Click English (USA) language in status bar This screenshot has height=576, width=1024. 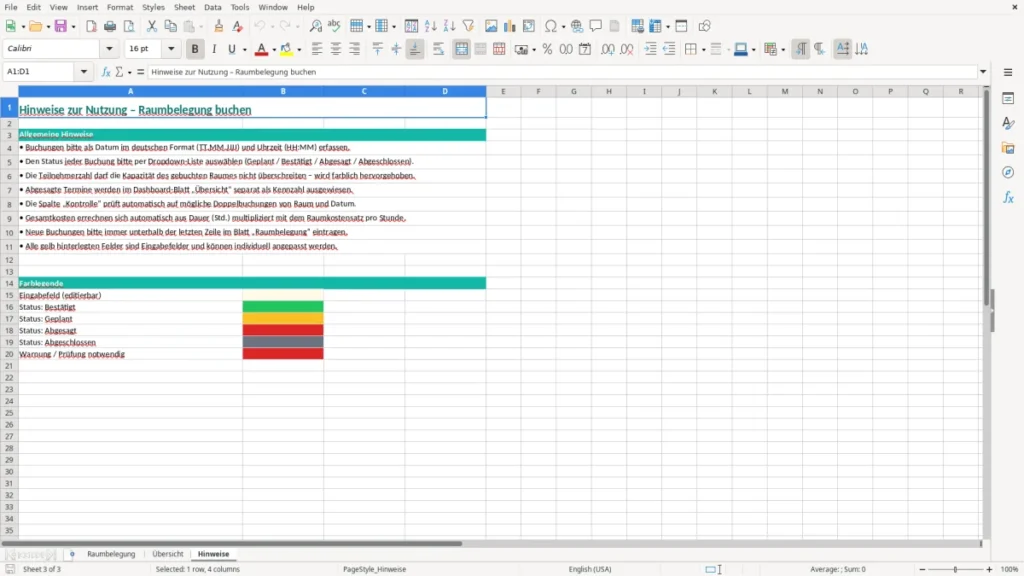point(590,569)
